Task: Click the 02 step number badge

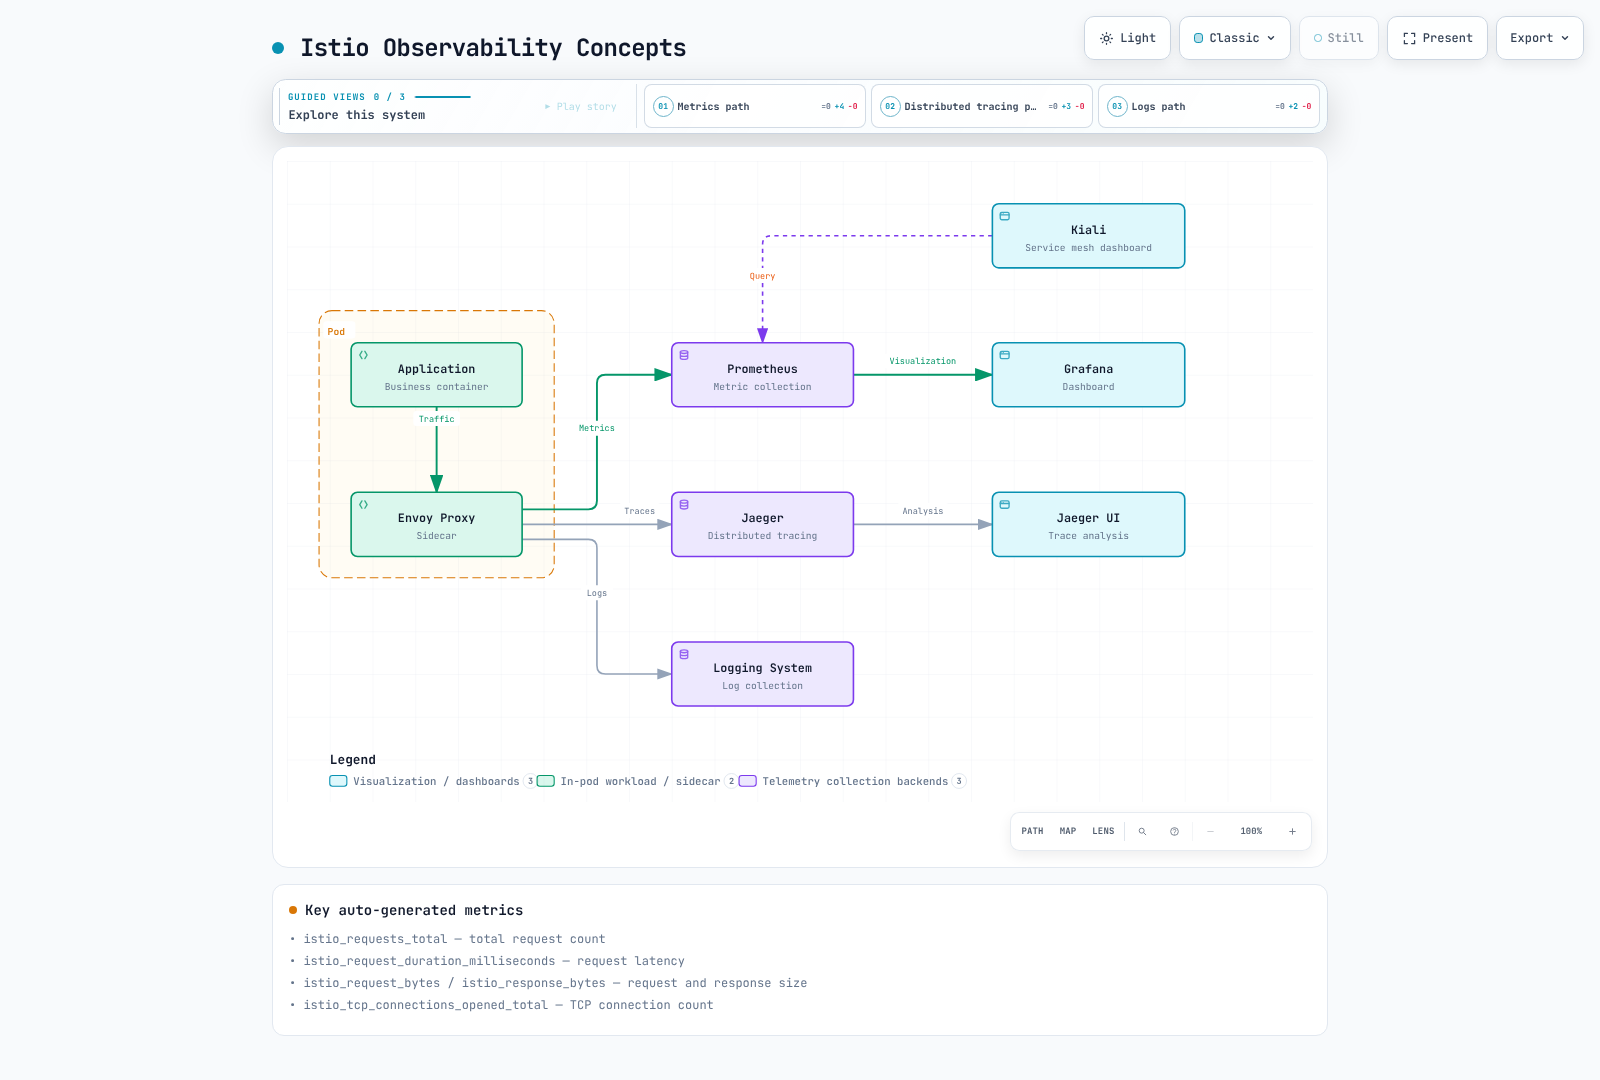Action: [890, 106]
